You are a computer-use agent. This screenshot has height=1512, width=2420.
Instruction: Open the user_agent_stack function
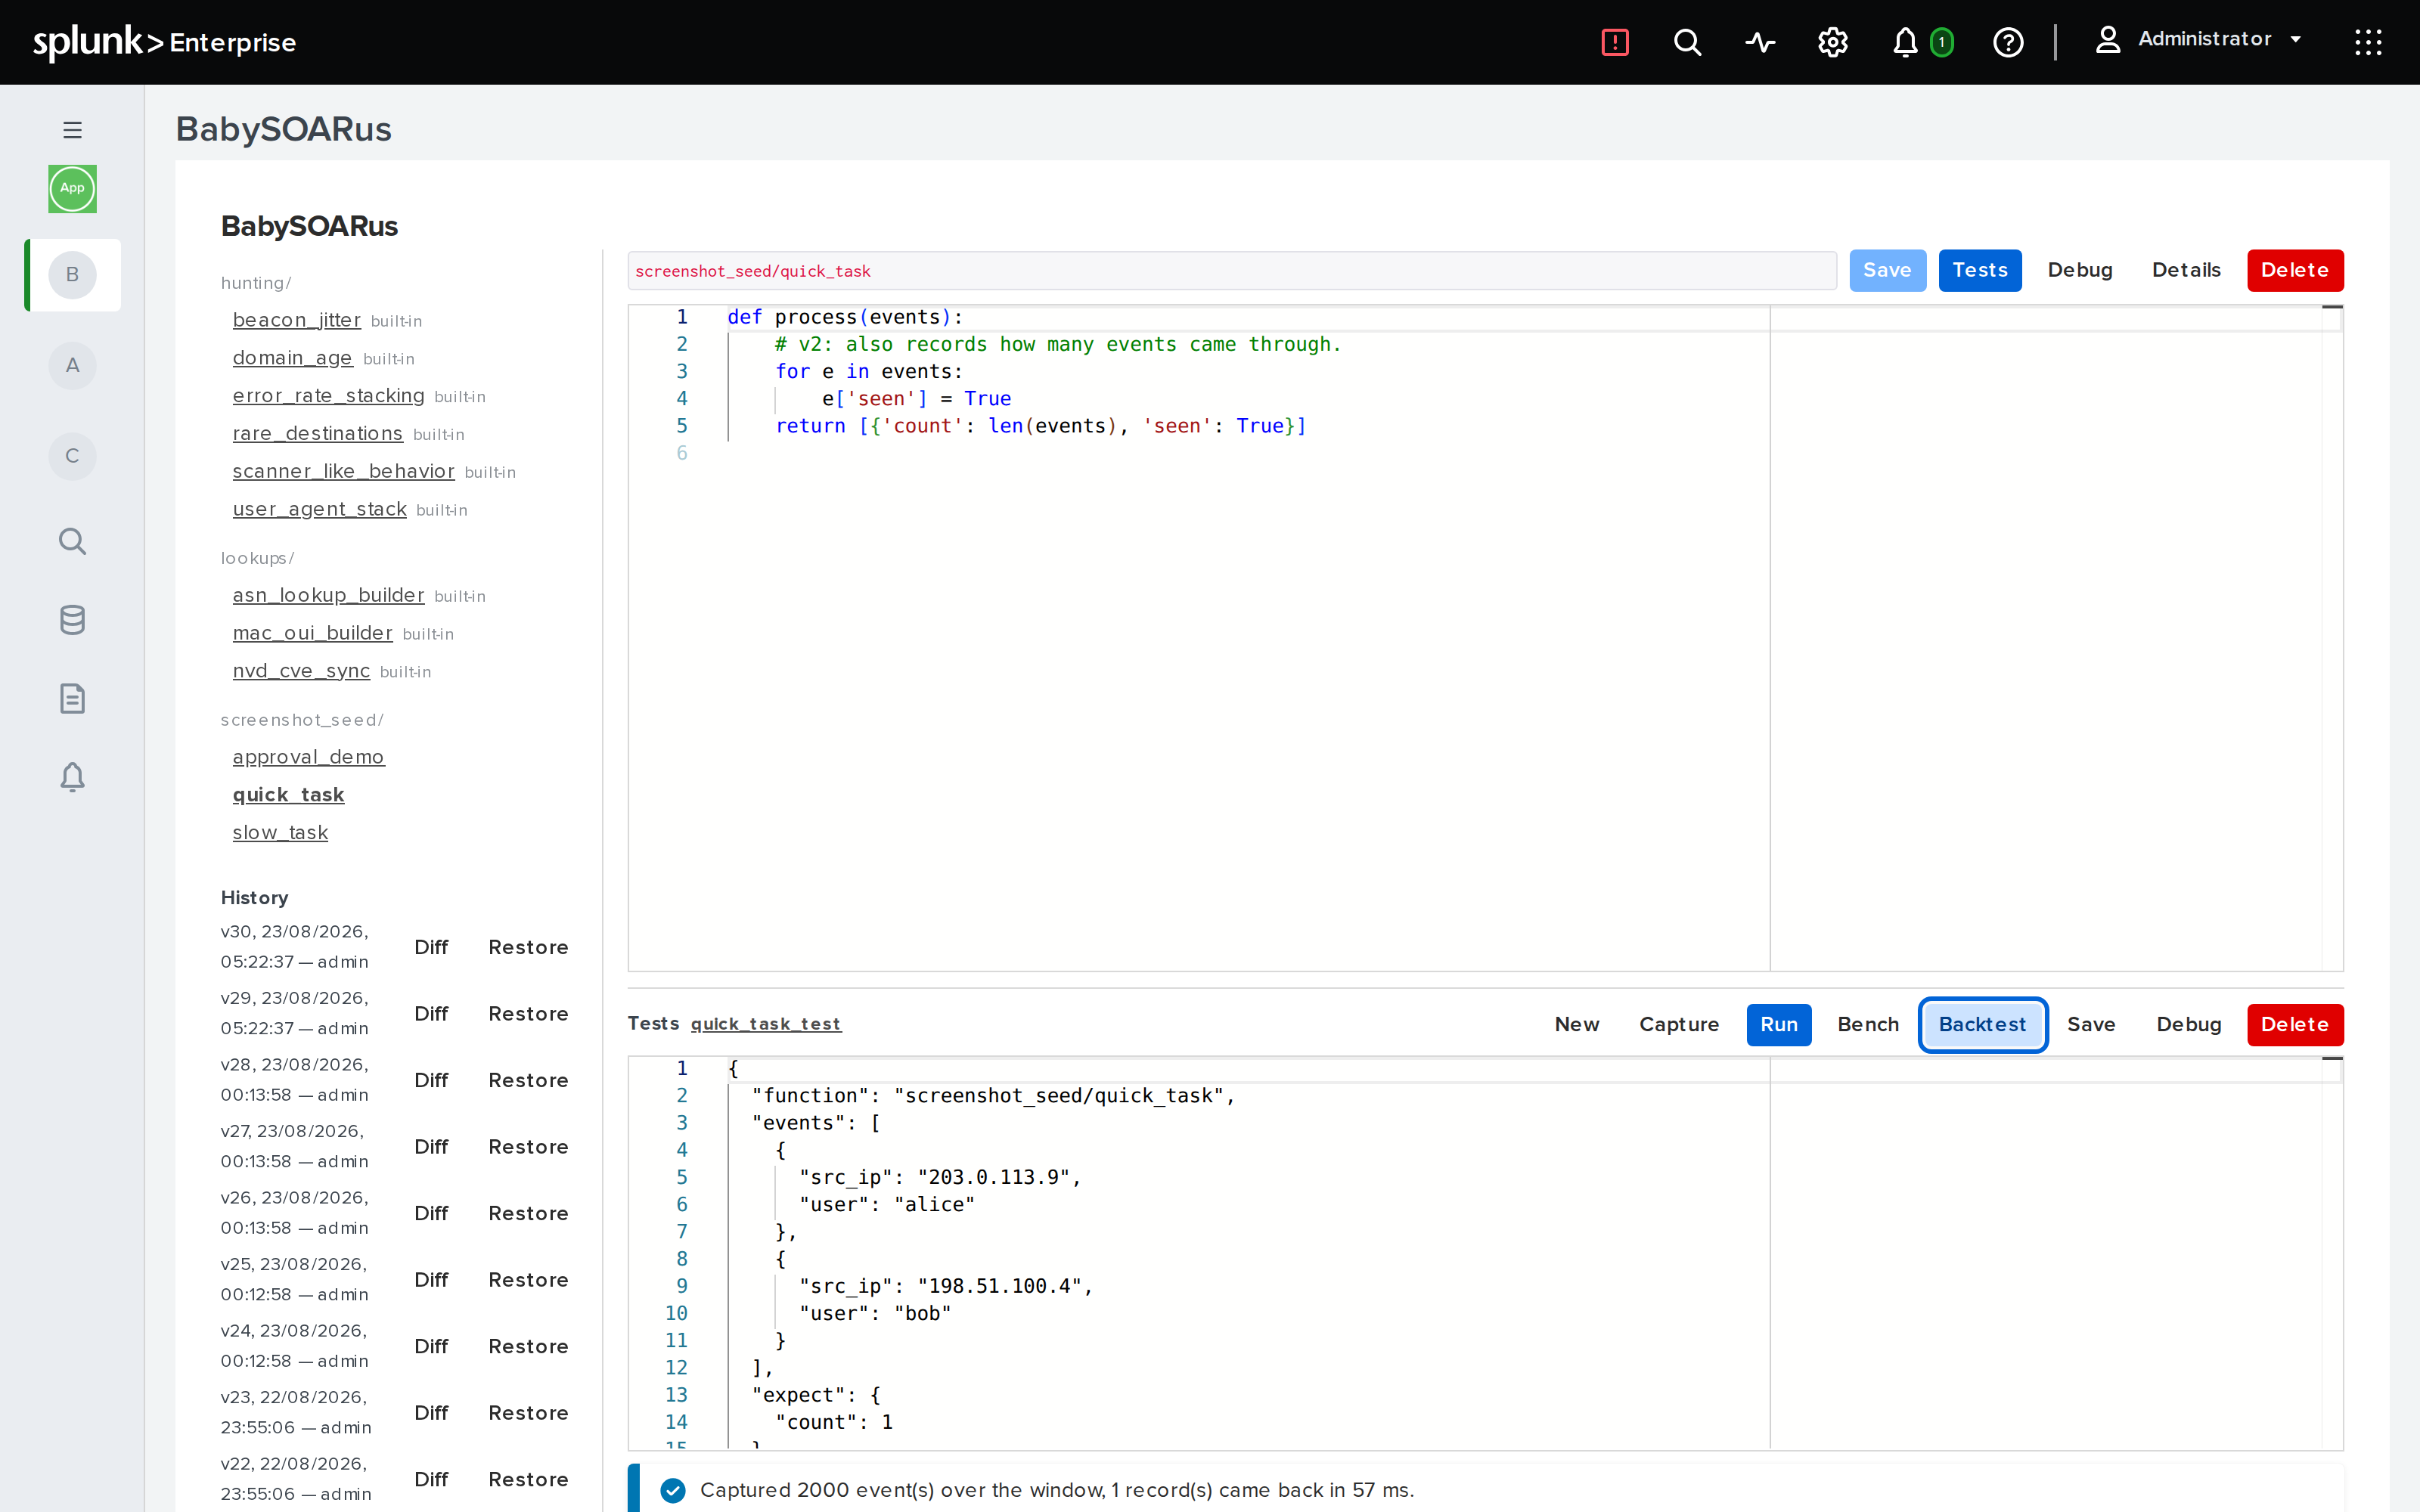click(x=319, y=509)
